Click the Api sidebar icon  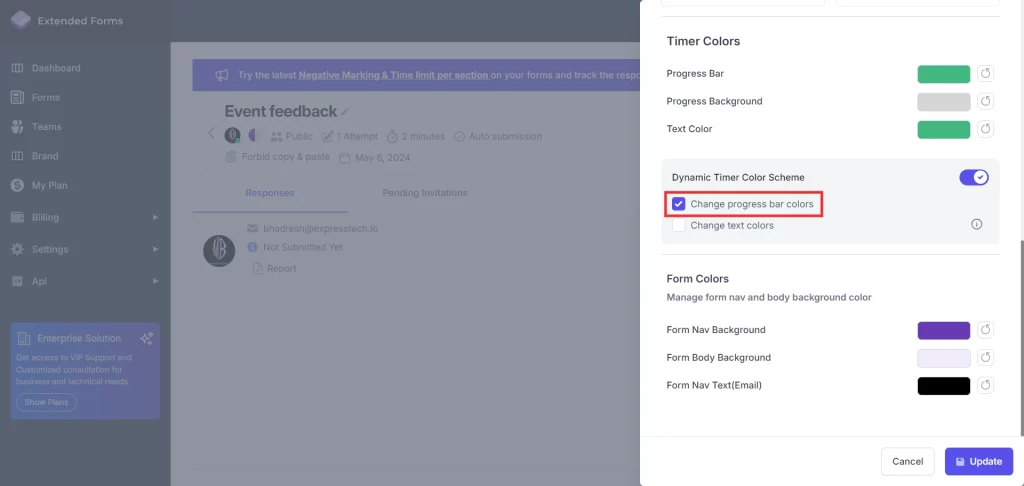(18, 282)
